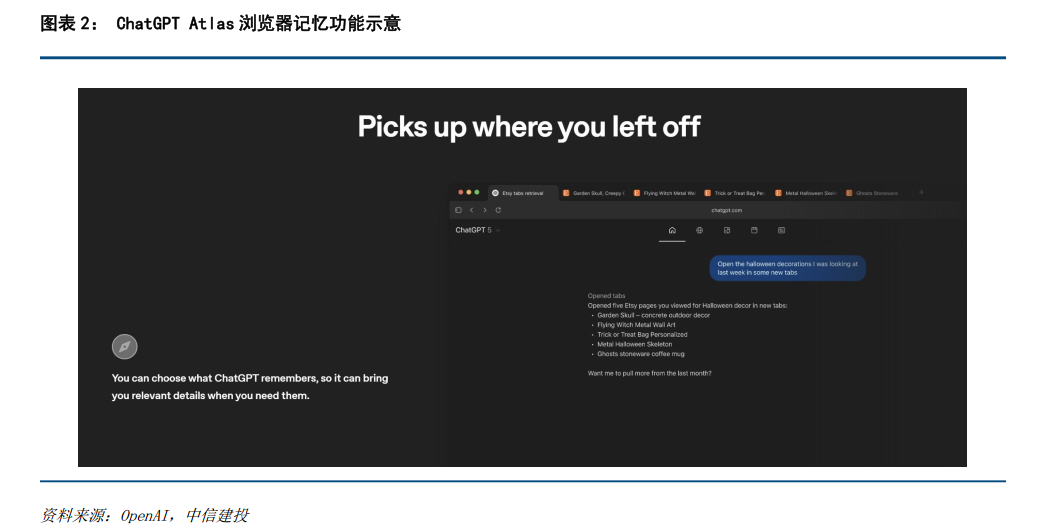Click the source line "资料来源：OpenAI，中信建投"
The width and height of the screenshot is (1039, 532).
tap(144, 515)
